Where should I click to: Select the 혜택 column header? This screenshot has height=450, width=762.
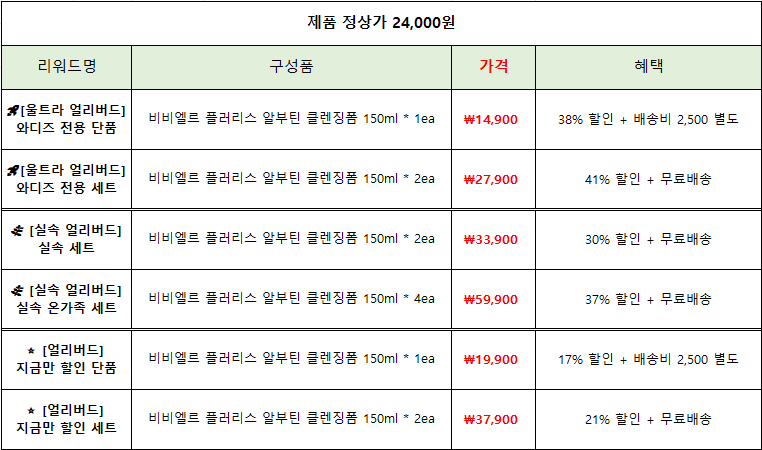(648, 67)
